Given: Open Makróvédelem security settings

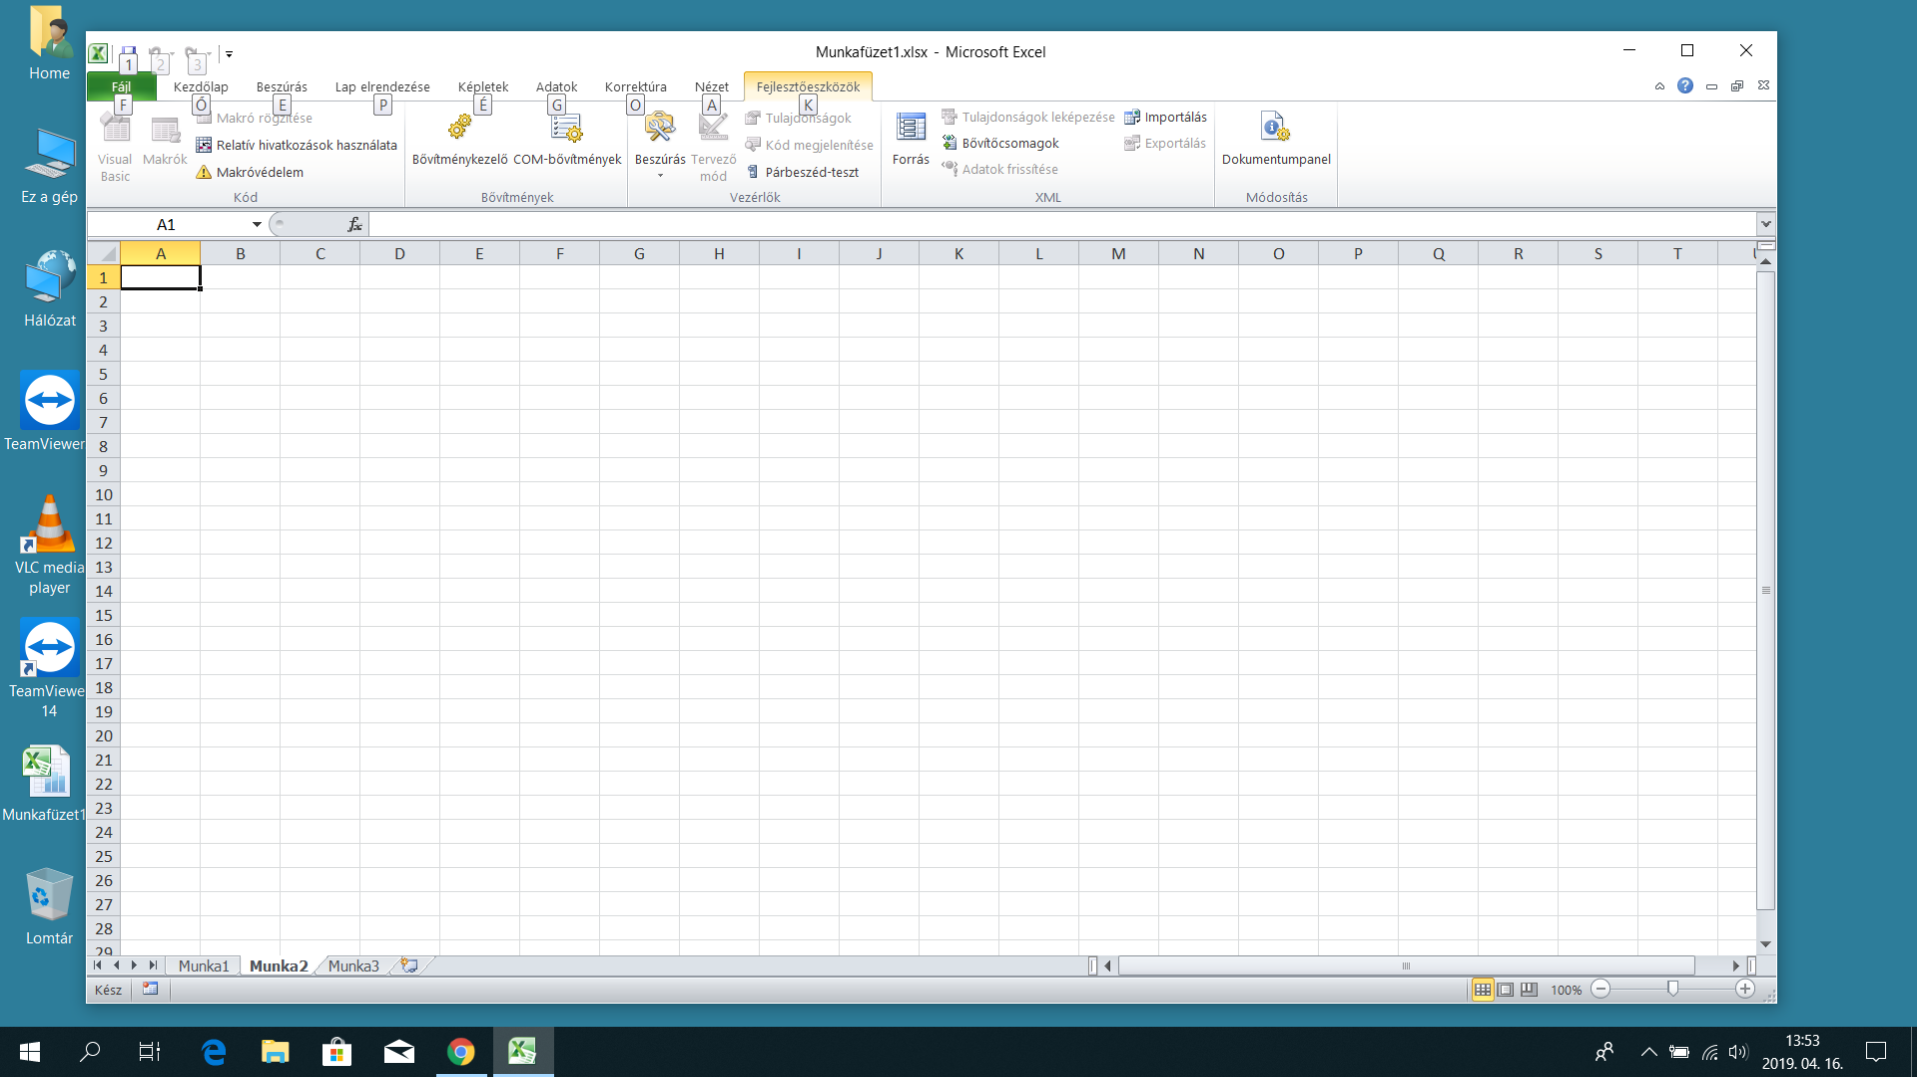Looking at the screenshot, I should [250, 172].
